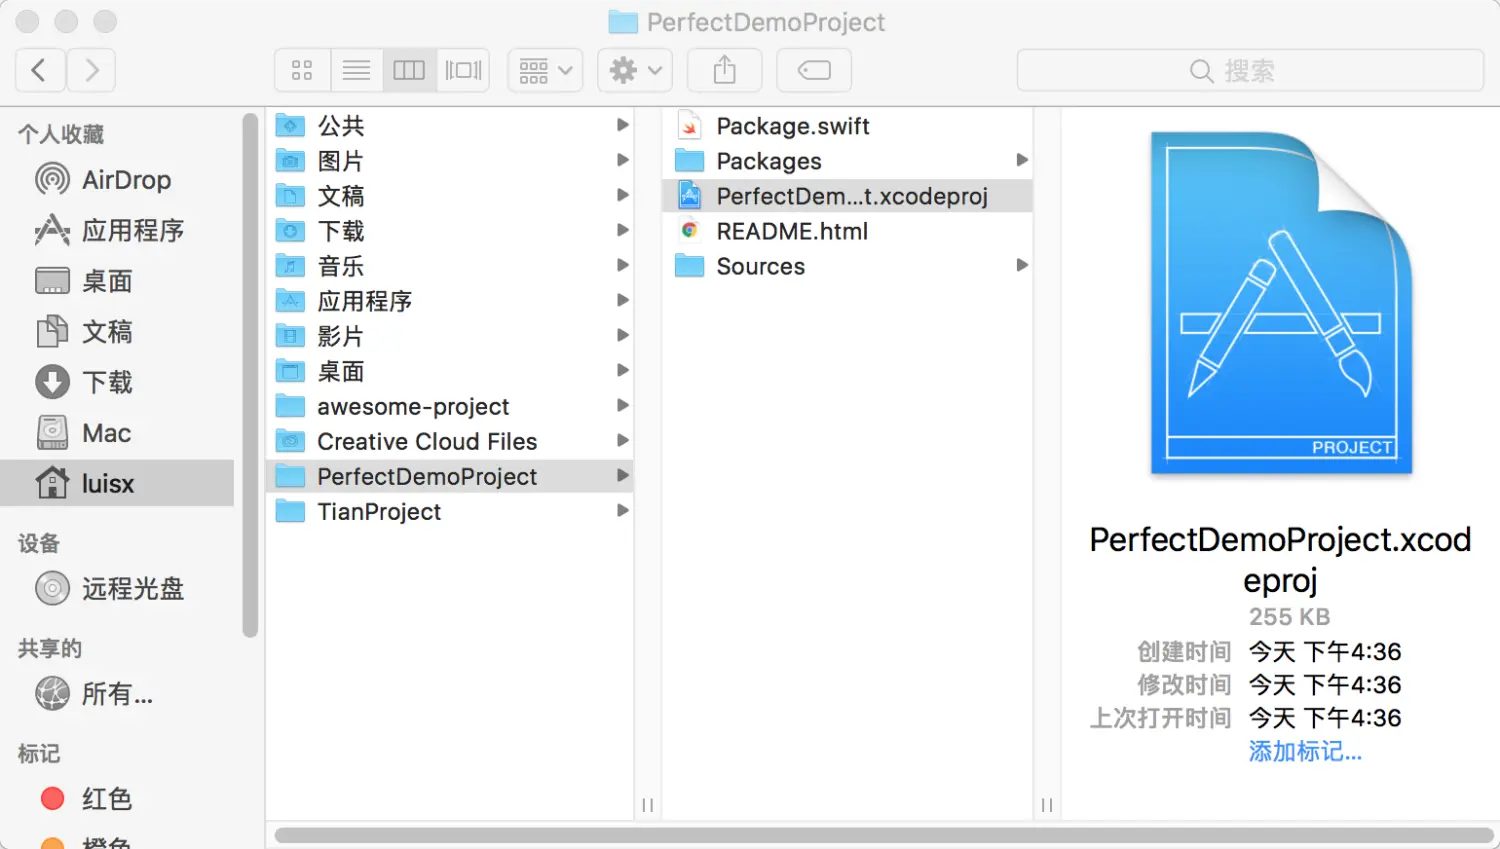Click the PerfectDemoProject.xcodeproj preview filename
This screenshot has width=1500, height=849.
tap(1280, 560)
